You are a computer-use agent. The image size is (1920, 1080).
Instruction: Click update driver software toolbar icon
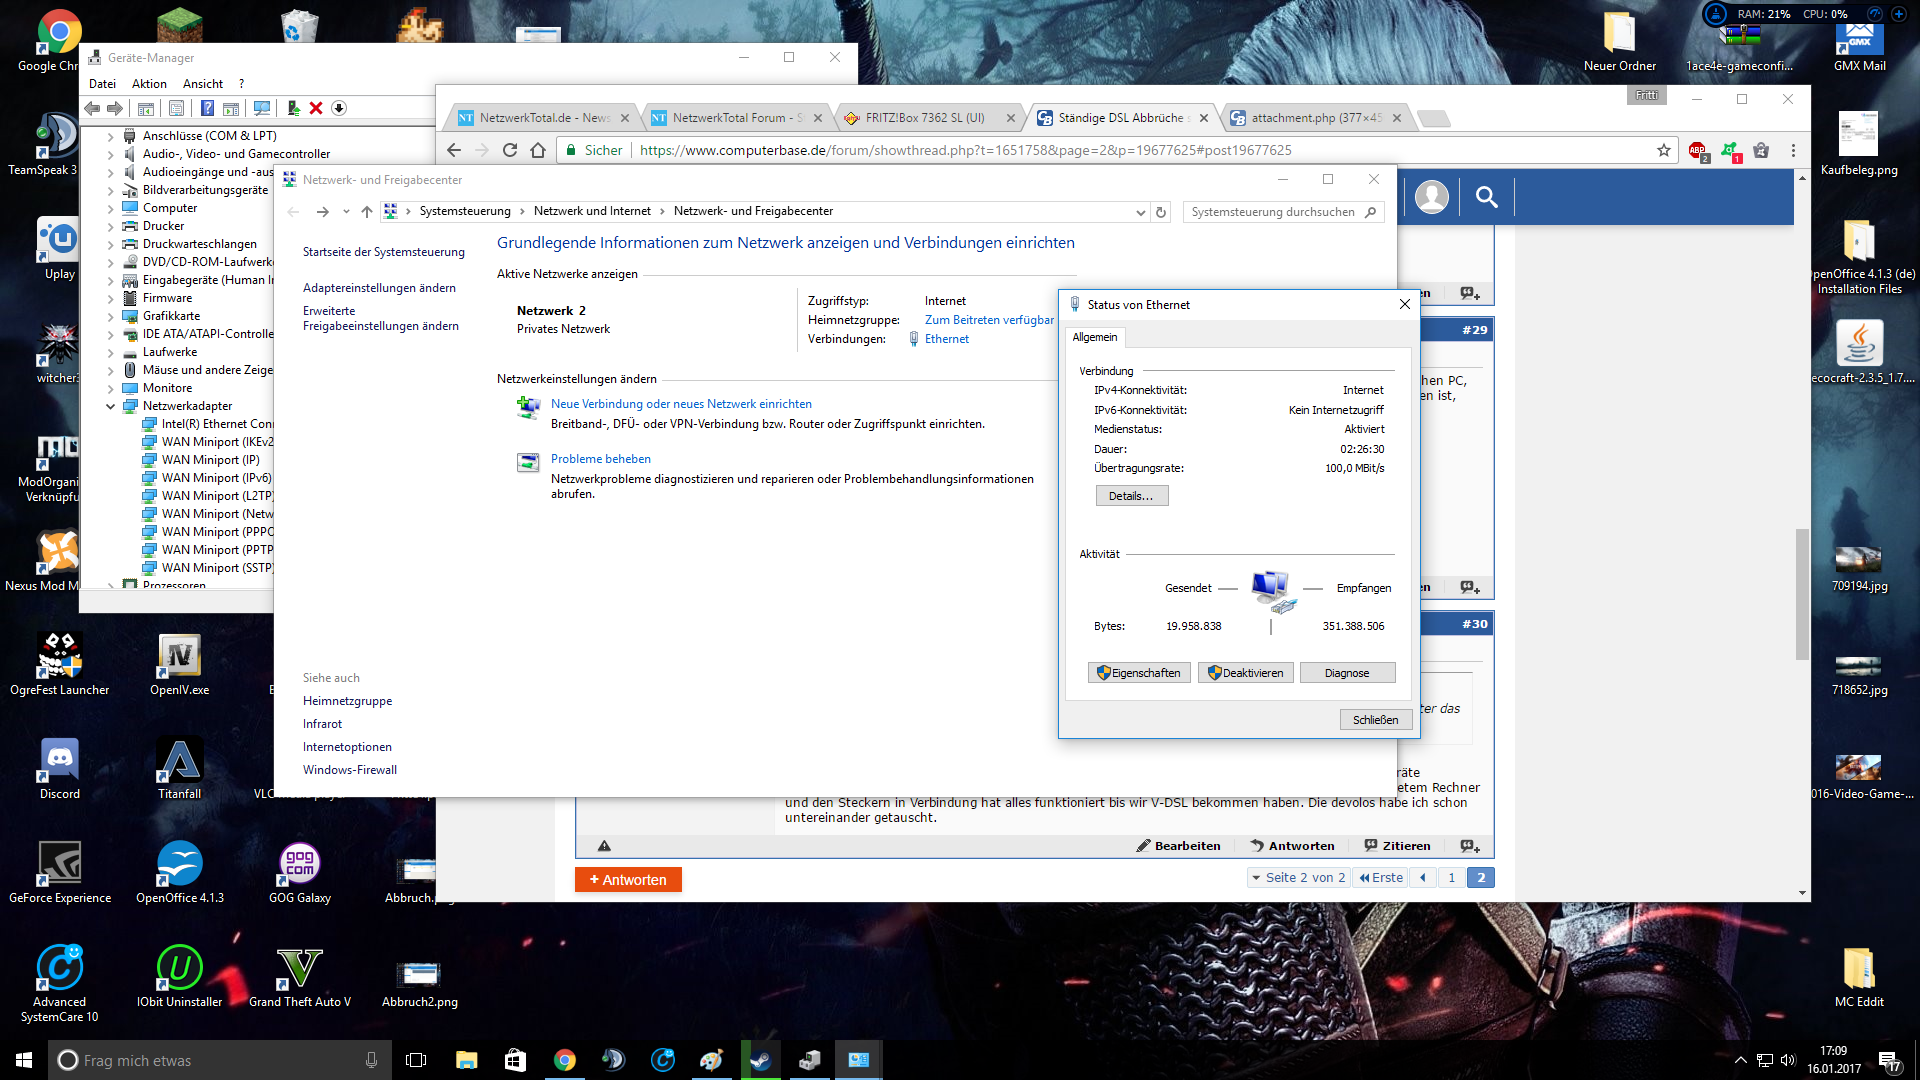pos(293,108)
